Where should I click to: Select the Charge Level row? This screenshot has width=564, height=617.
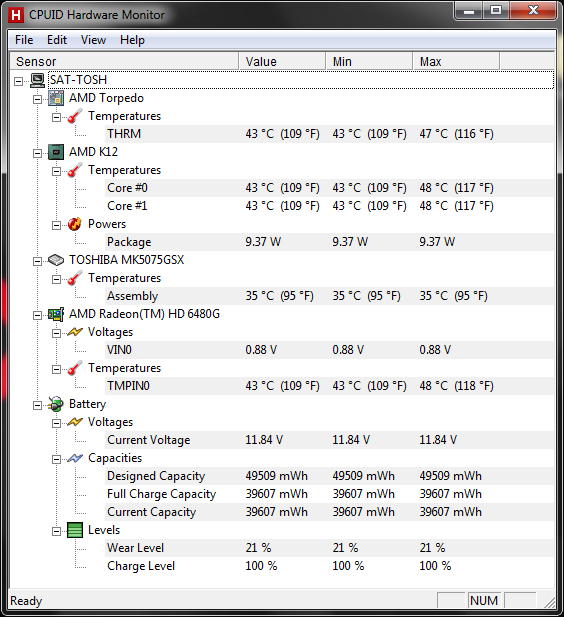330,566
